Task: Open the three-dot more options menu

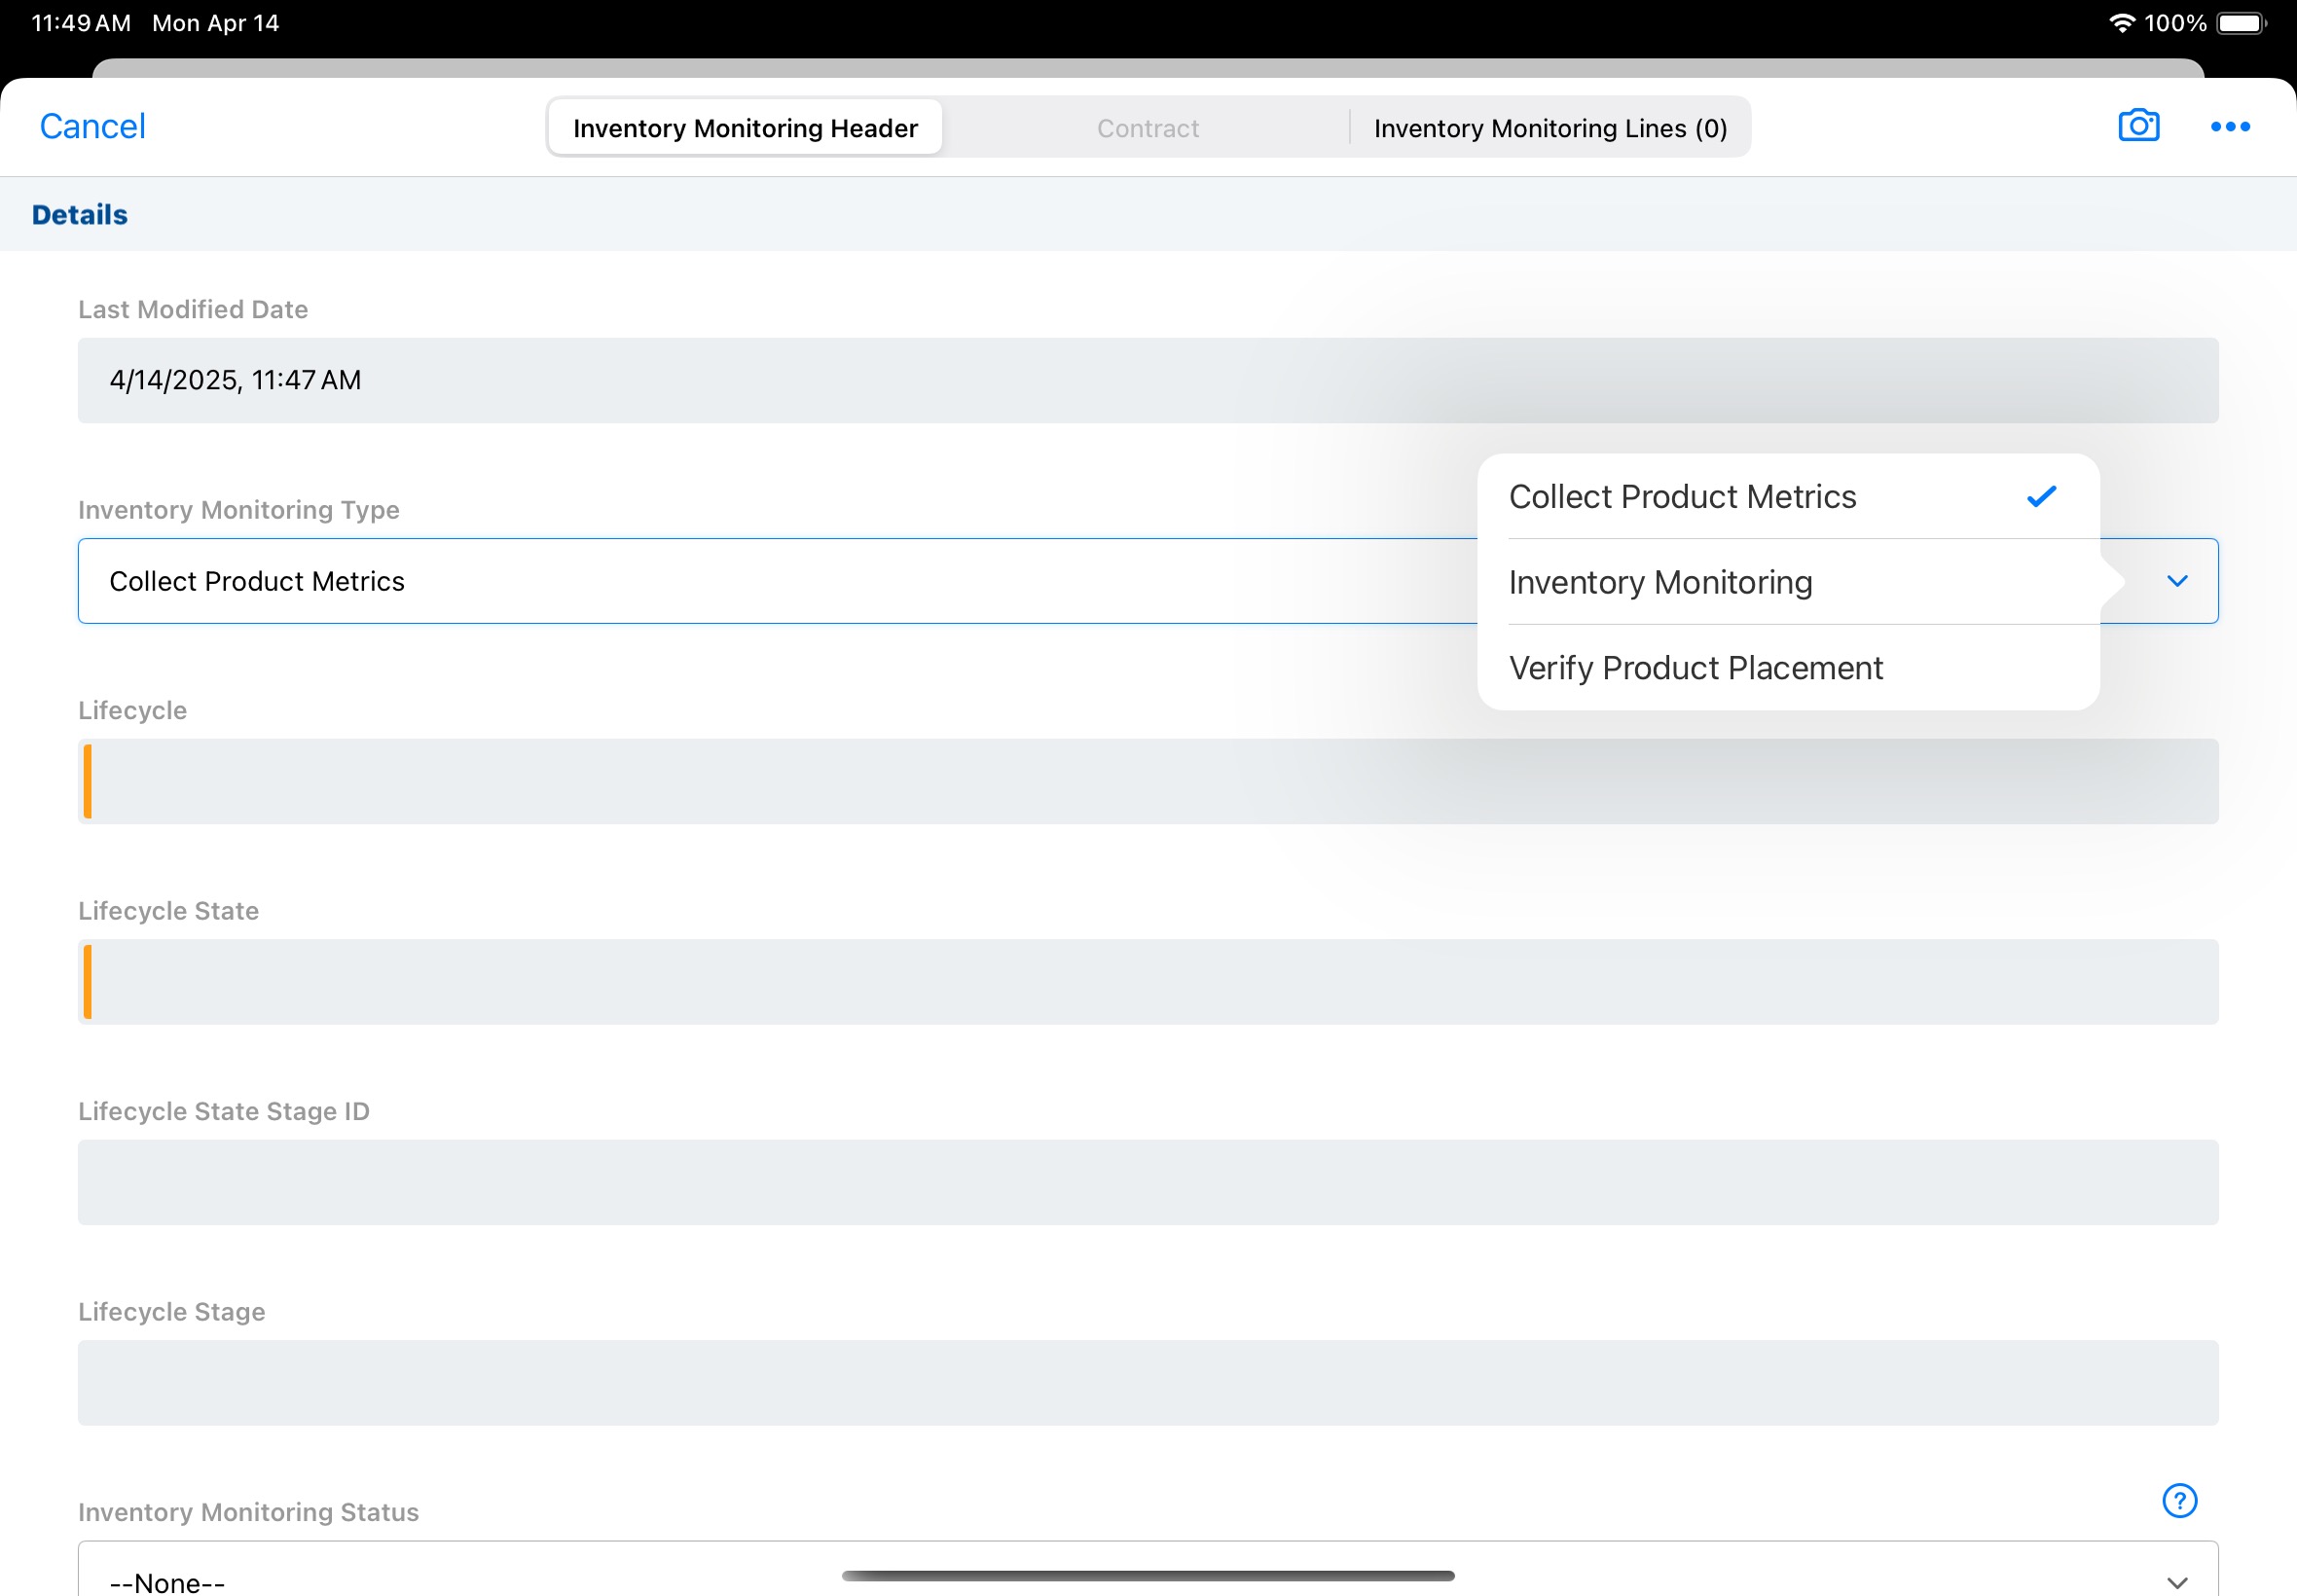Action: coord(2229,127)
